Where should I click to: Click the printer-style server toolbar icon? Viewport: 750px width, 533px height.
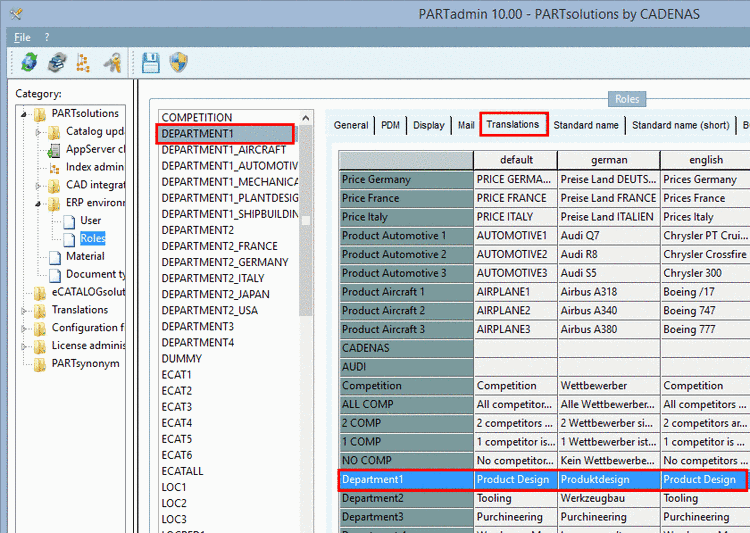pyautogui.click(x=57, y=63)
